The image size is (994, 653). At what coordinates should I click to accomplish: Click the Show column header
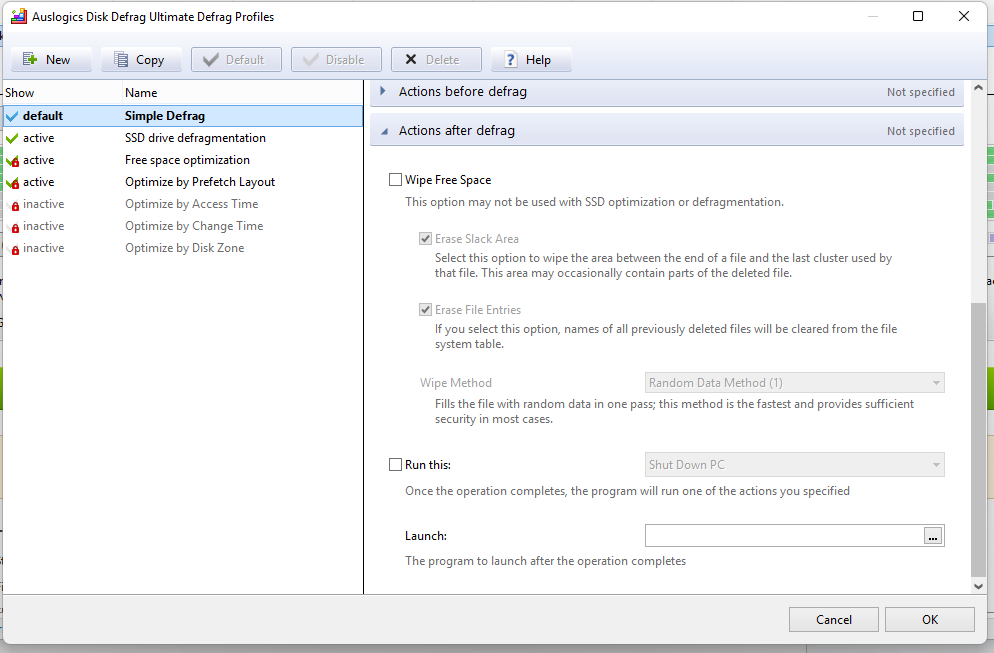(x=62, y=93)
